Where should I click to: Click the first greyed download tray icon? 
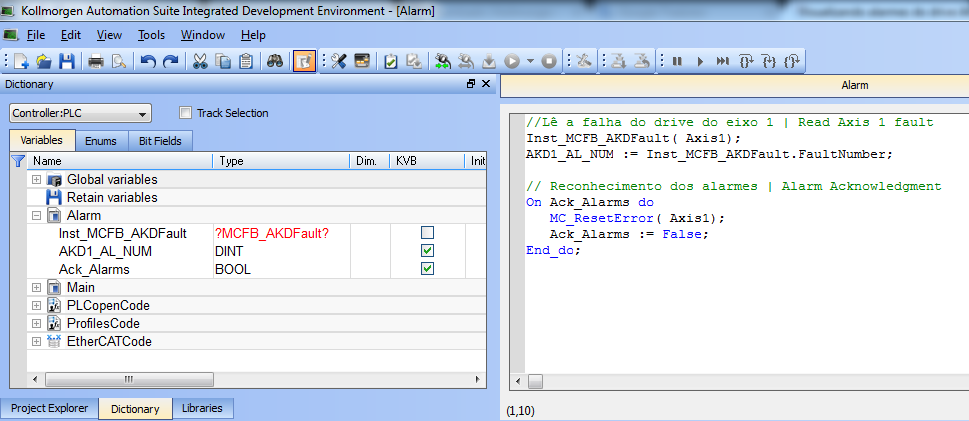(x=619, y=61)
